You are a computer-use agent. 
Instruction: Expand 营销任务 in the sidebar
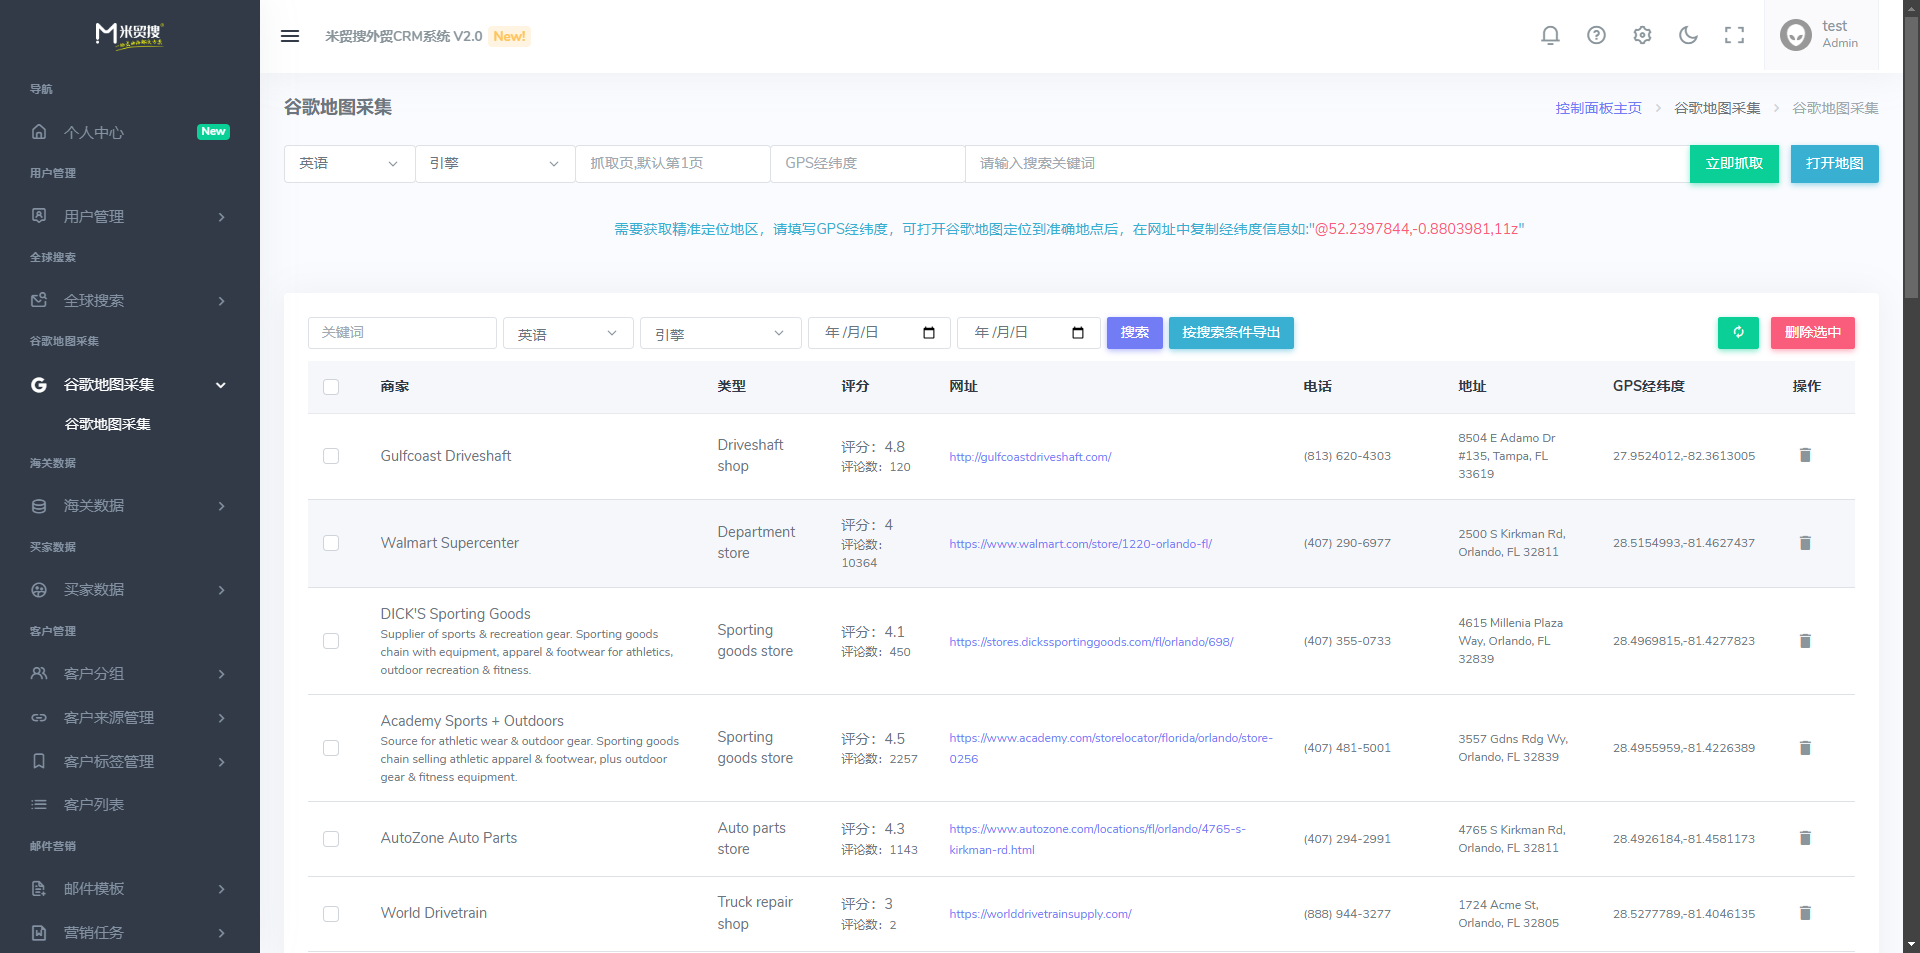pos(130,933)
